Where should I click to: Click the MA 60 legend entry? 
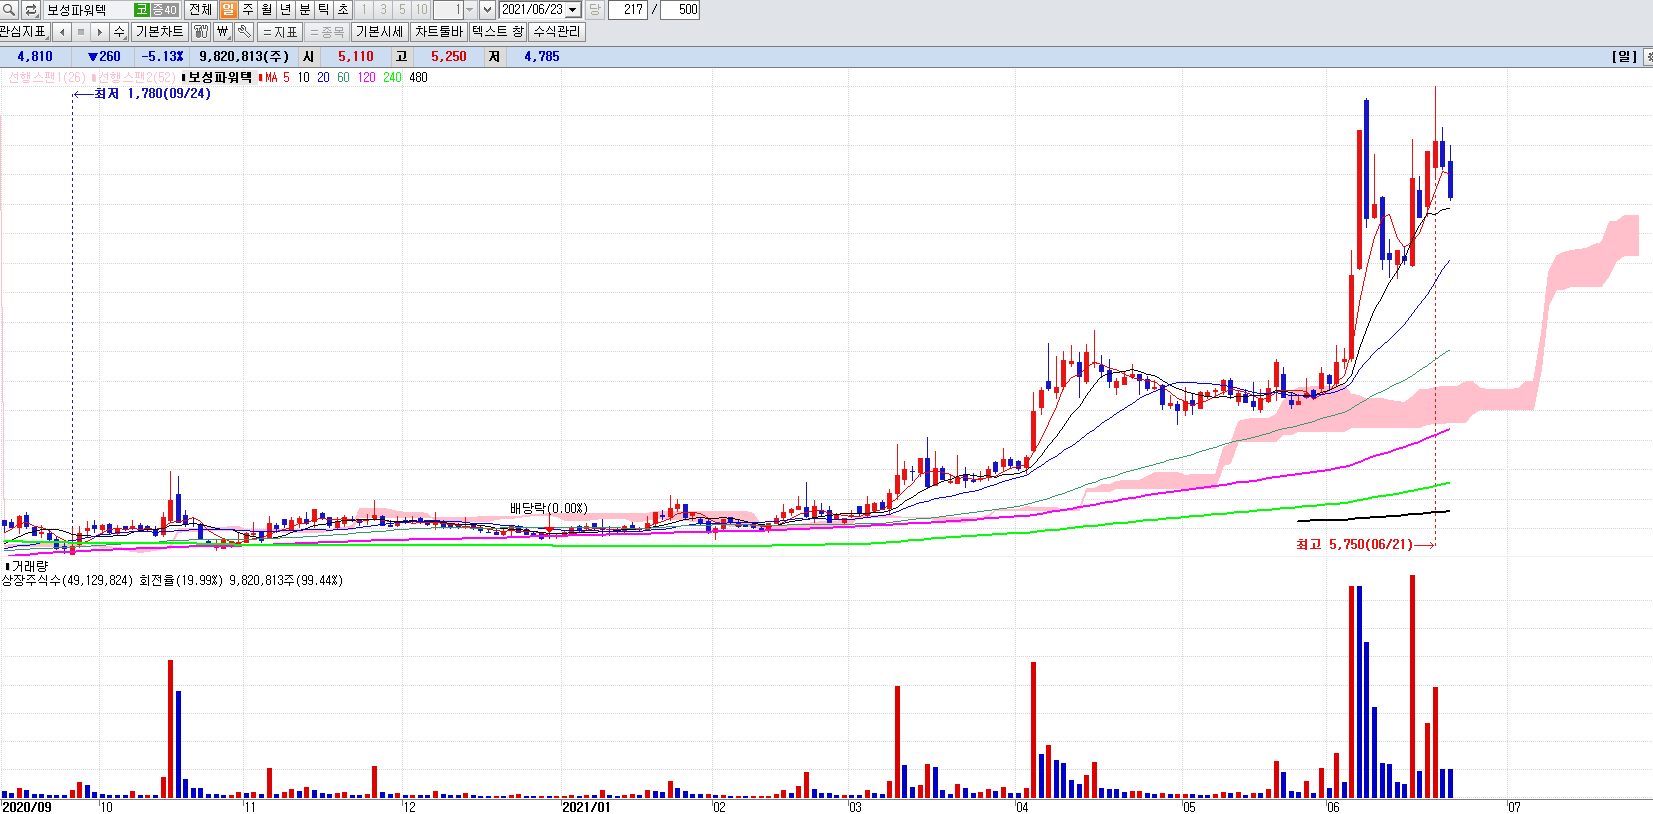point(343,77)
